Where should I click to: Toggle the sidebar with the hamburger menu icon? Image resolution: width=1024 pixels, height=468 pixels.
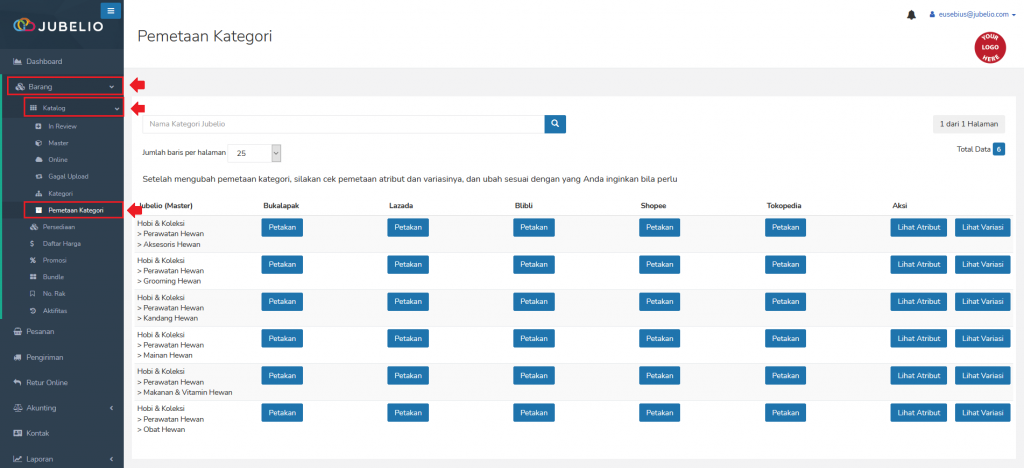coord(110,10)
